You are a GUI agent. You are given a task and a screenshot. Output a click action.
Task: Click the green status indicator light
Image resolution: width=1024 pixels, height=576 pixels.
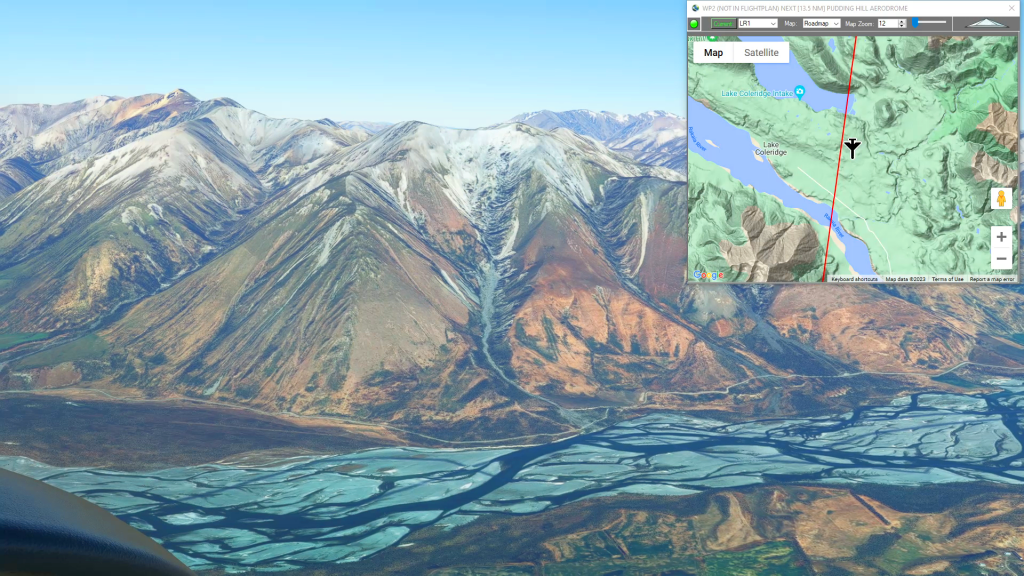[x=695, y=23]
